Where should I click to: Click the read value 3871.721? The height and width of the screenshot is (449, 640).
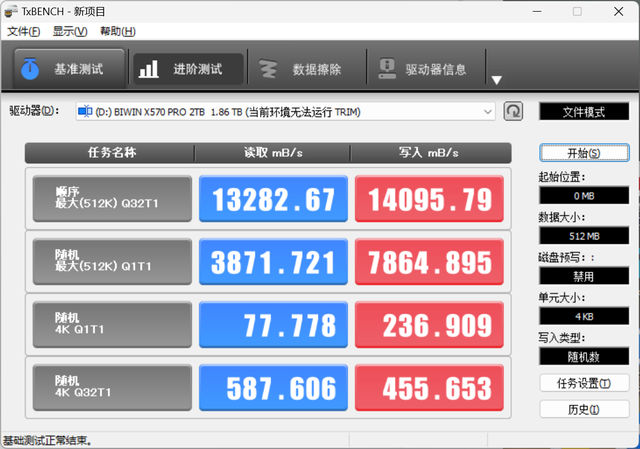tap(273, 262)
